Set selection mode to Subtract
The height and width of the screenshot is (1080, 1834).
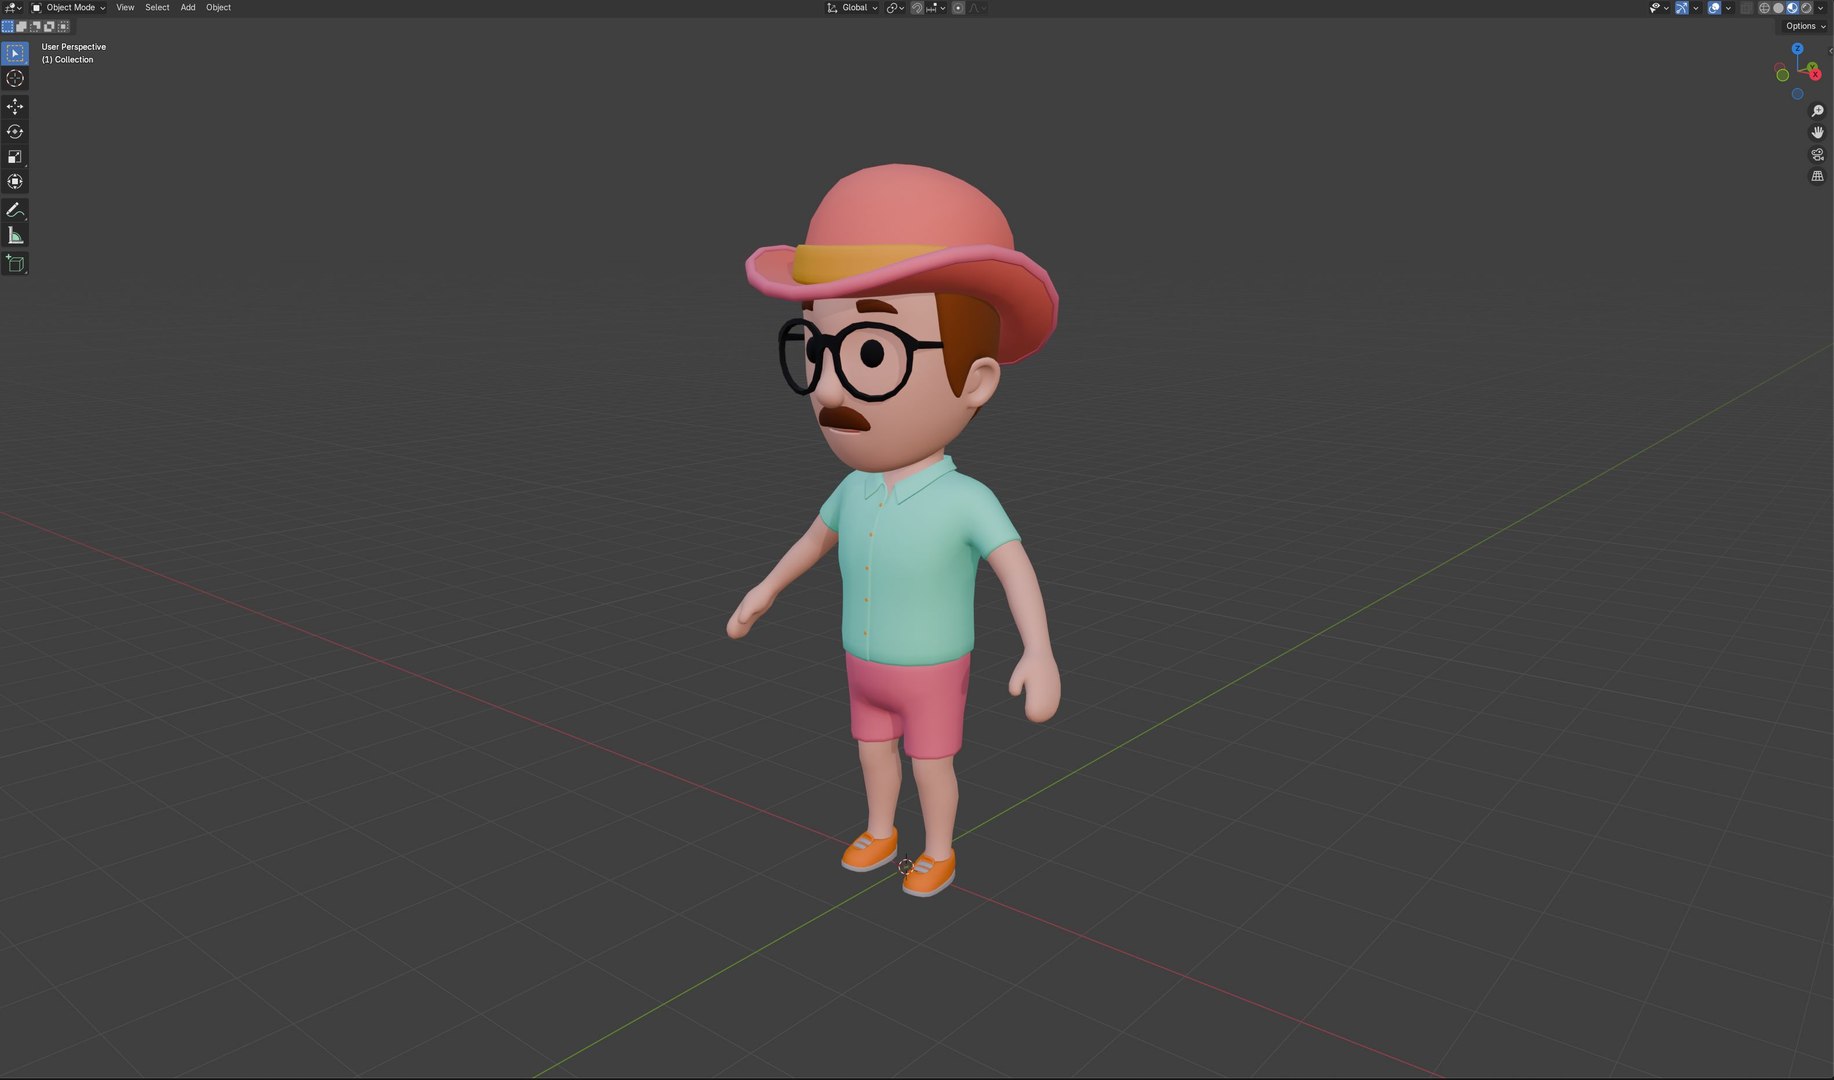35,26
